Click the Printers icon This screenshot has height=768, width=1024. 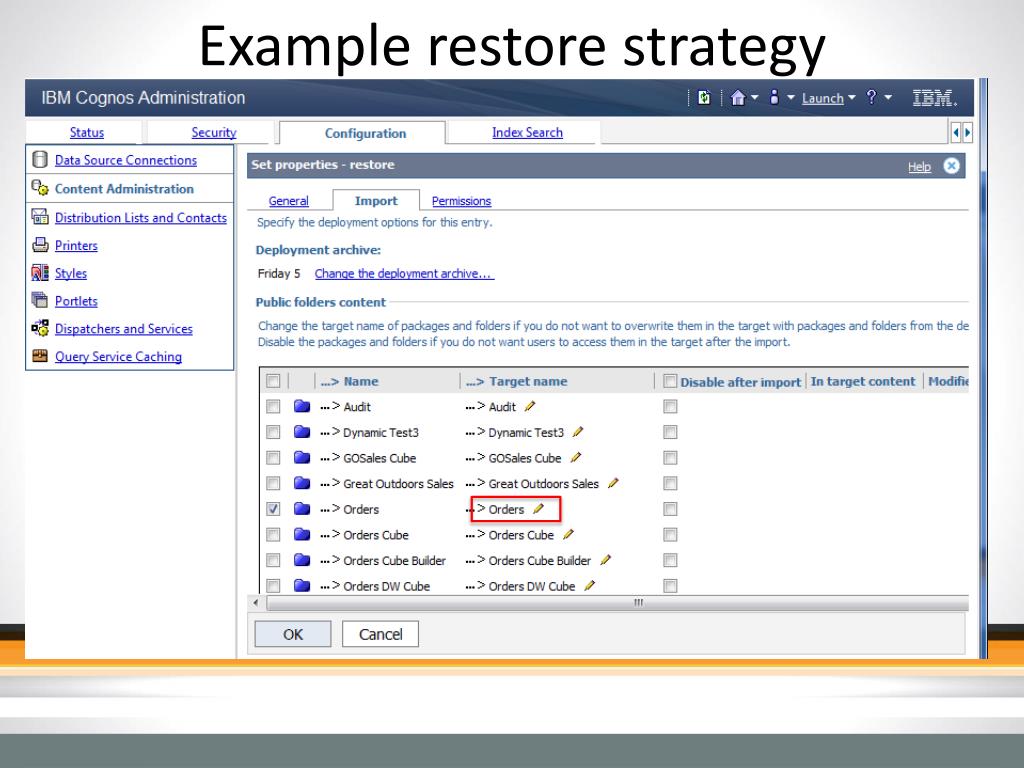(40, 245)
